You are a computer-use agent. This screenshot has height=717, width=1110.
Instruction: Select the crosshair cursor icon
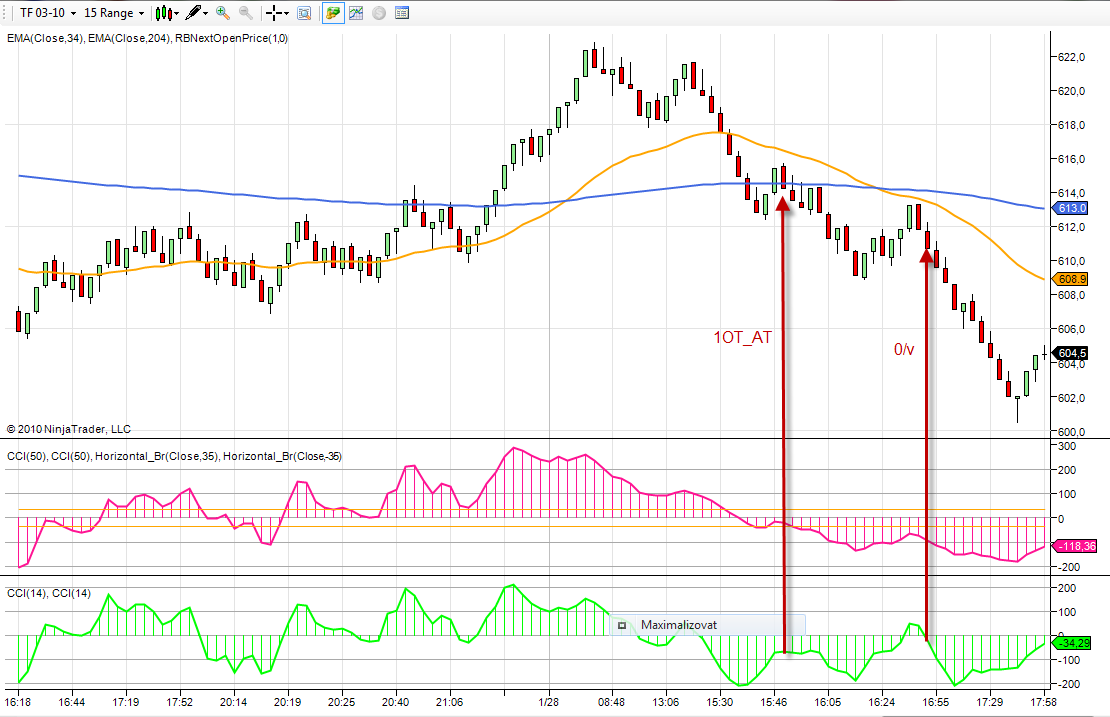[274, 13]
